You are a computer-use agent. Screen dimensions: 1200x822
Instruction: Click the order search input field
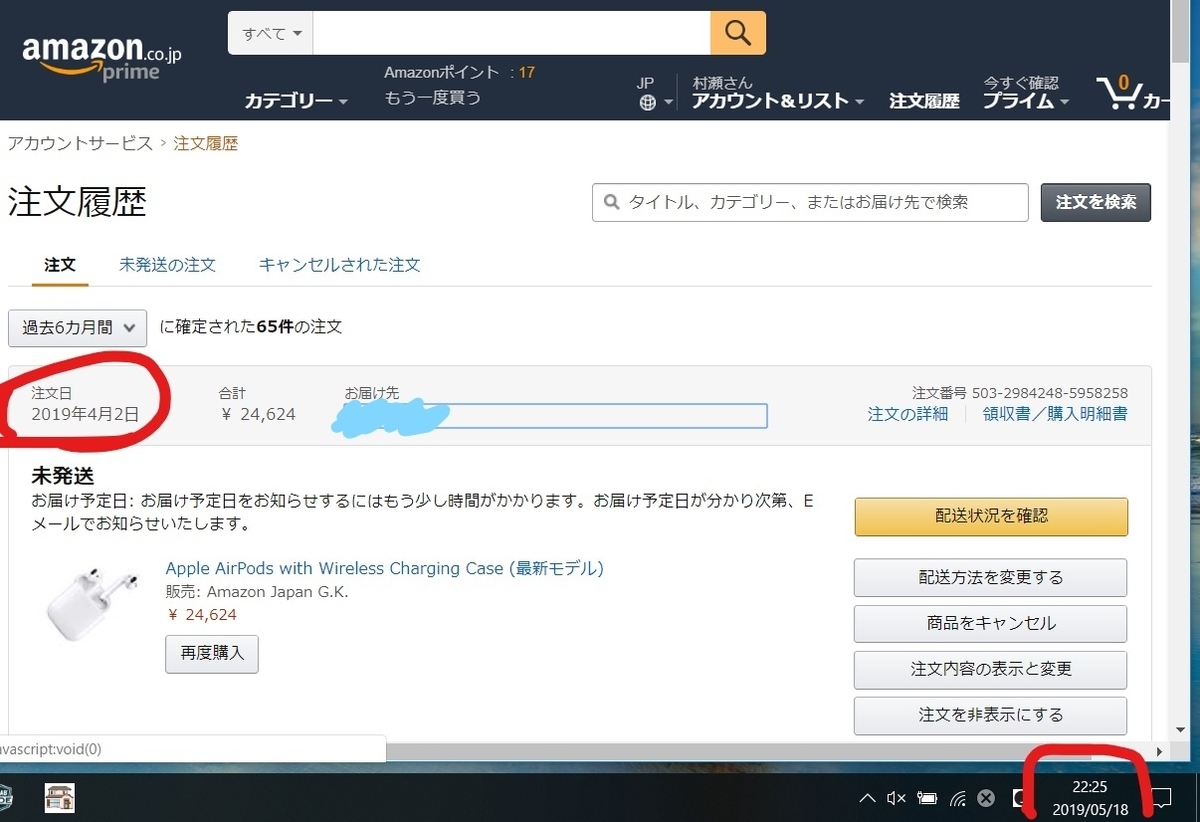(x=810, y=202)
